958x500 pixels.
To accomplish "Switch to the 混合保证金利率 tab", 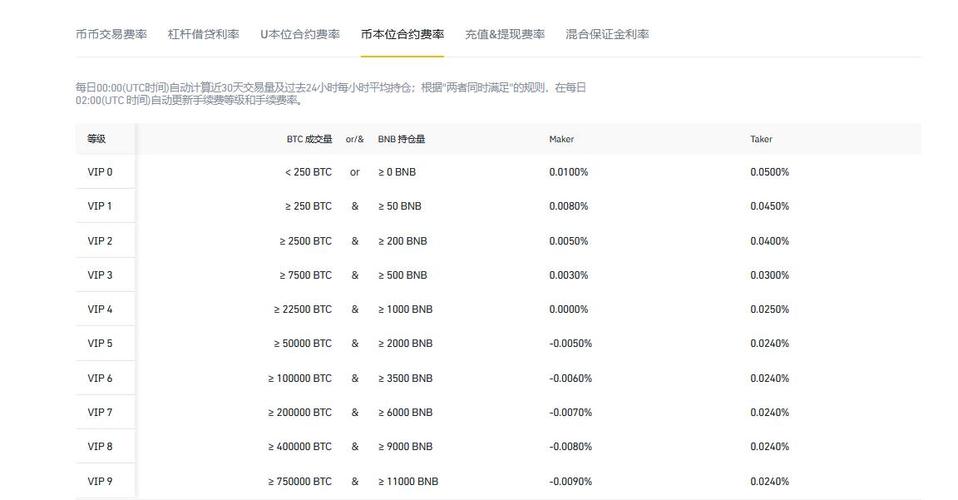I will point(606,34).
